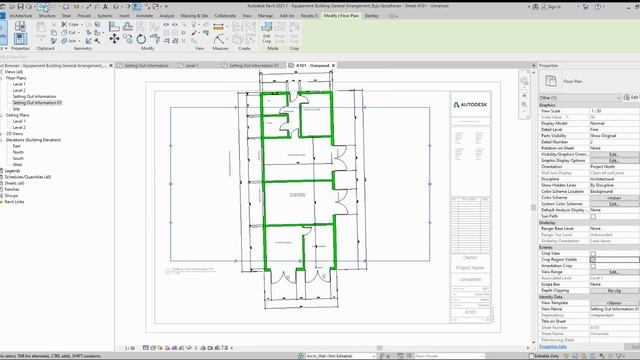Click the Measure Between Two References tool

(x=219, y=27)
